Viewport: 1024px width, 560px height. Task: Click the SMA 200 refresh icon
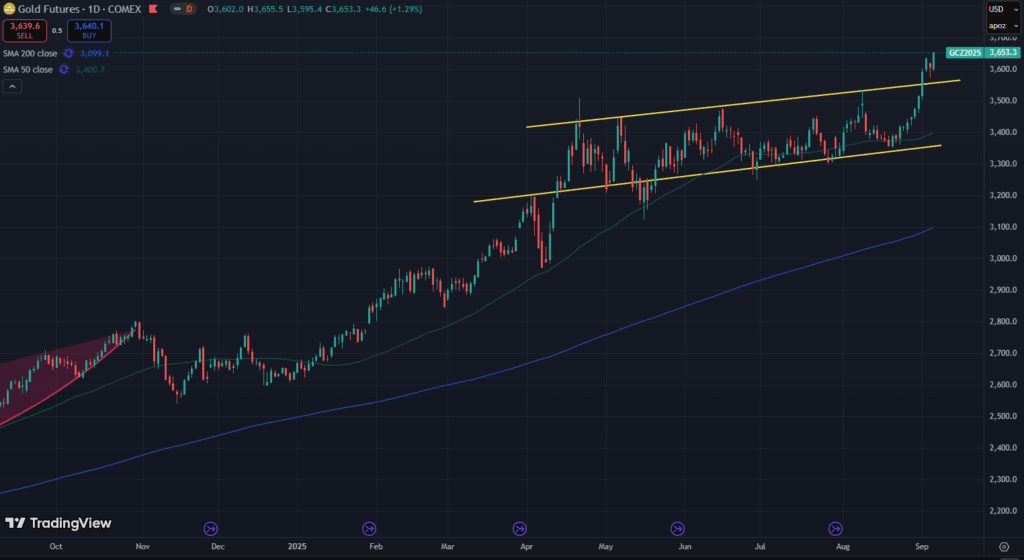(x=69, y=53)
